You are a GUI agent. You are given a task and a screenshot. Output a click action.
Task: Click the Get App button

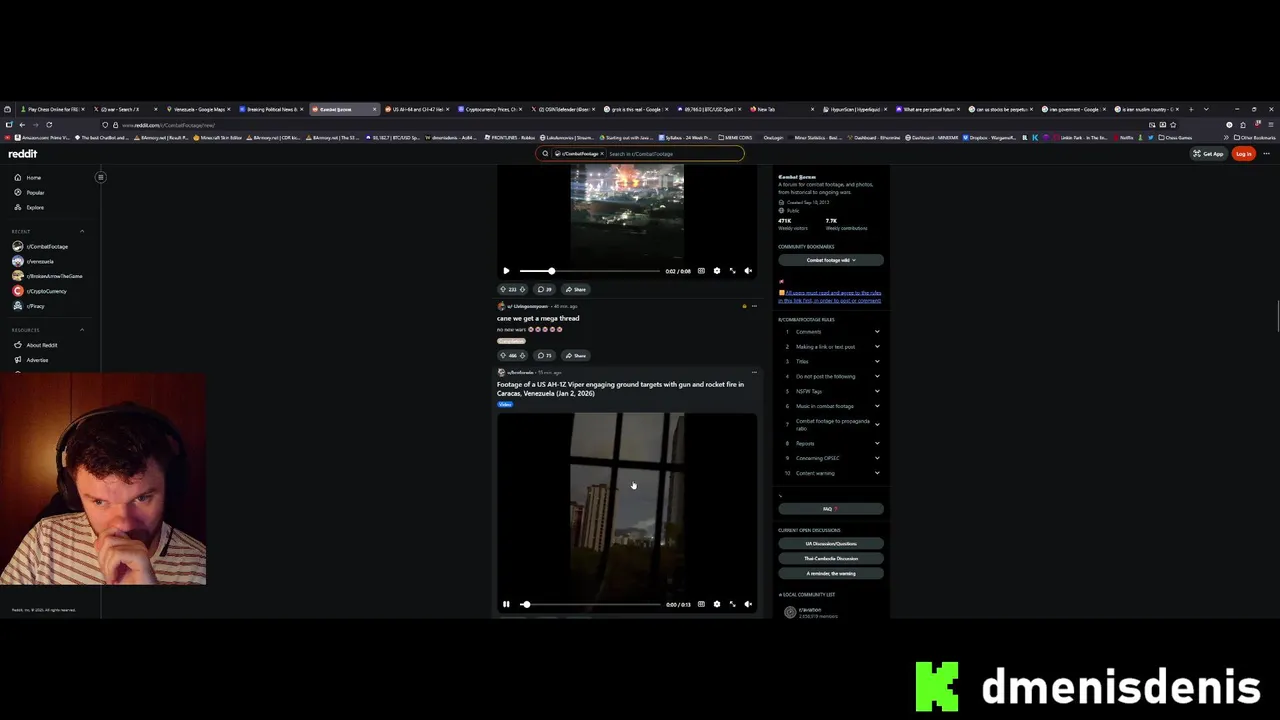pyautogui.click(x=1207, y=154)
